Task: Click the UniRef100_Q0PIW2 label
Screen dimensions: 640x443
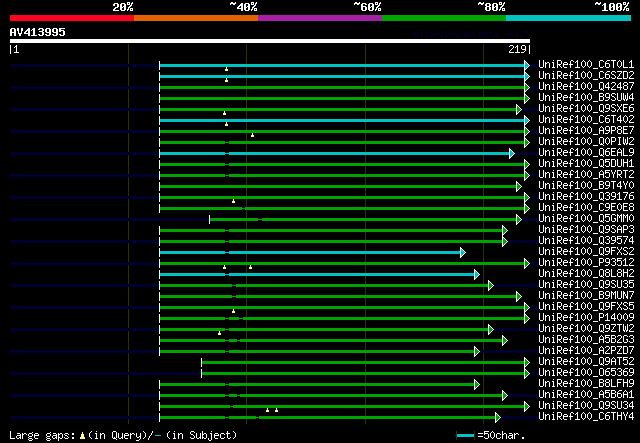Action: [586, 142]
